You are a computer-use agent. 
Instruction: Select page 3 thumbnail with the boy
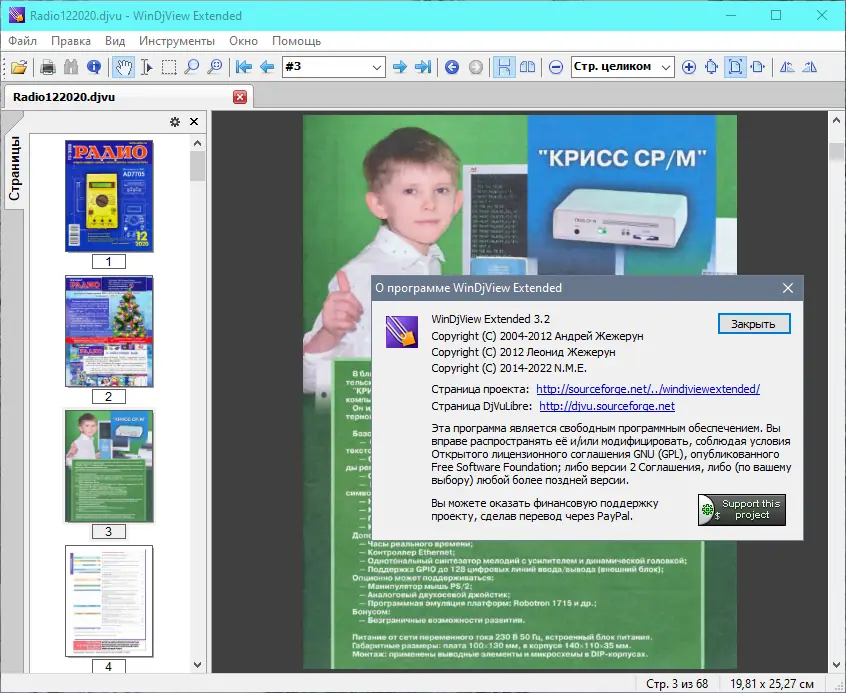tap(109, 466)
